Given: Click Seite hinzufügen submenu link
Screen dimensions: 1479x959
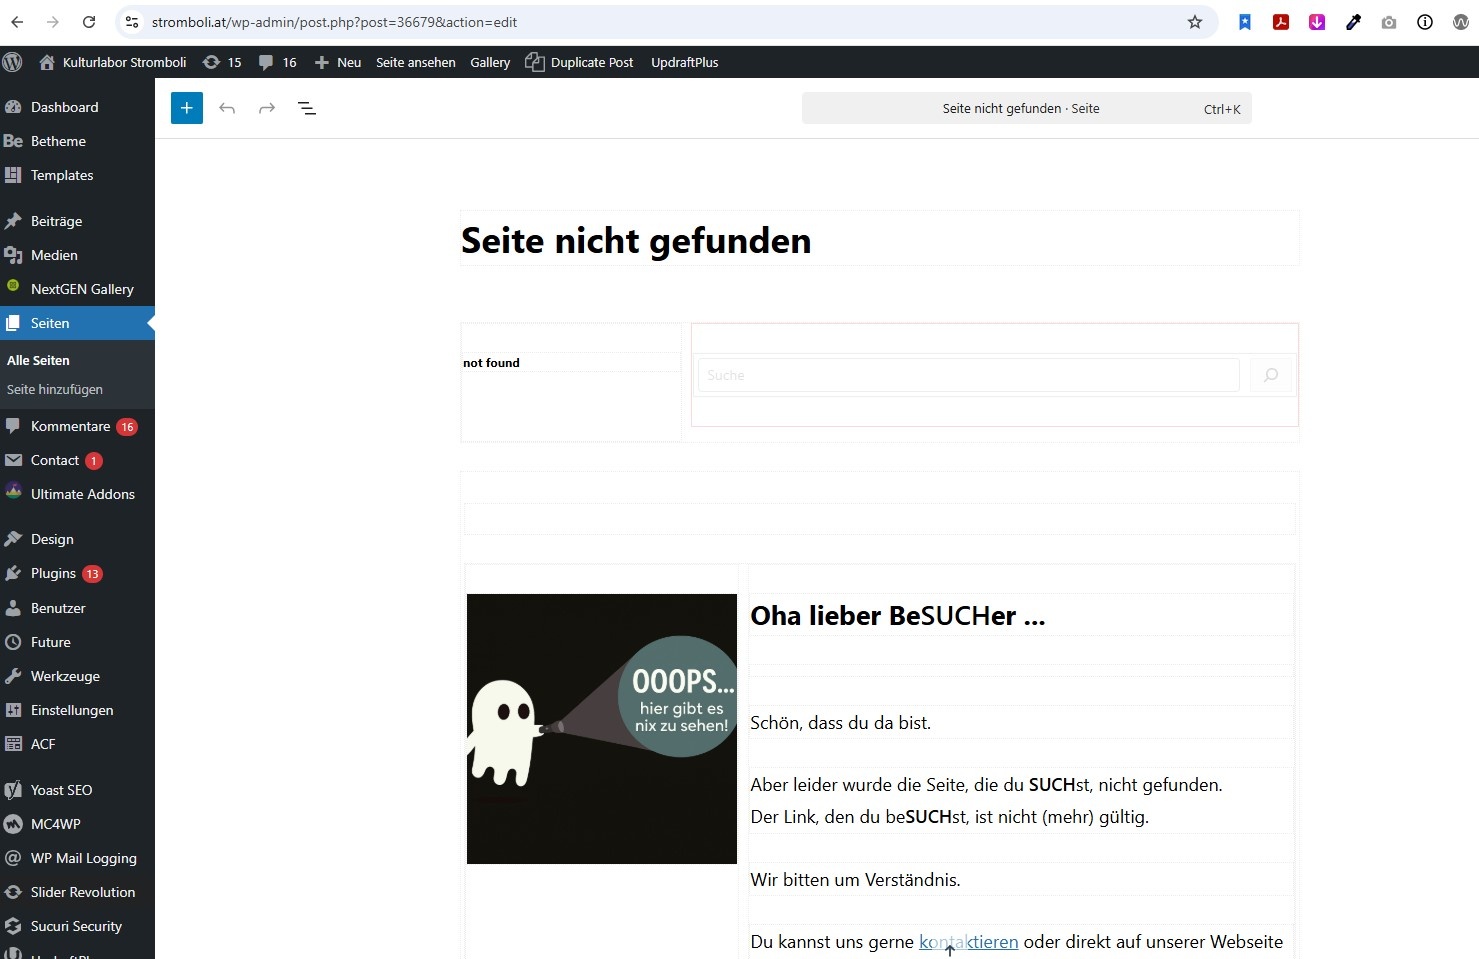Looking at the screenshot, I should pos(55,389).
